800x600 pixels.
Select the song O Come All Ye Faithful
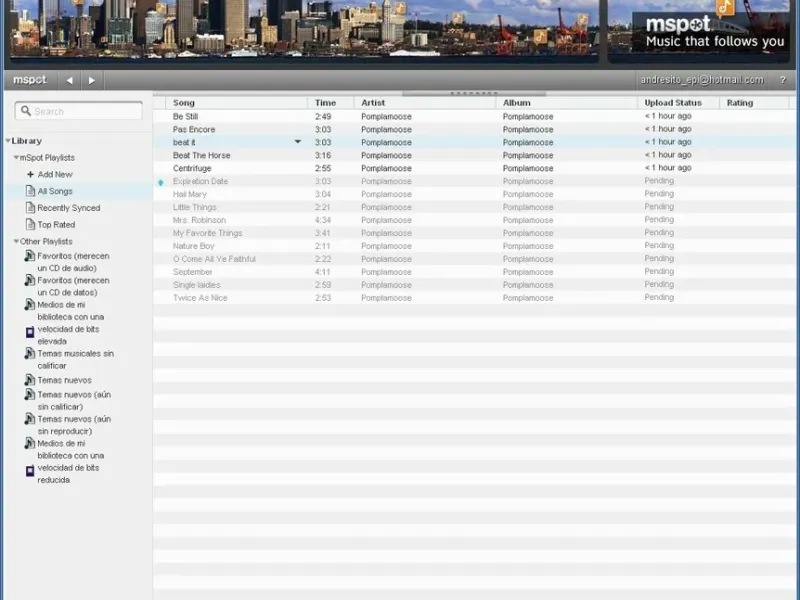pos(214,259)
